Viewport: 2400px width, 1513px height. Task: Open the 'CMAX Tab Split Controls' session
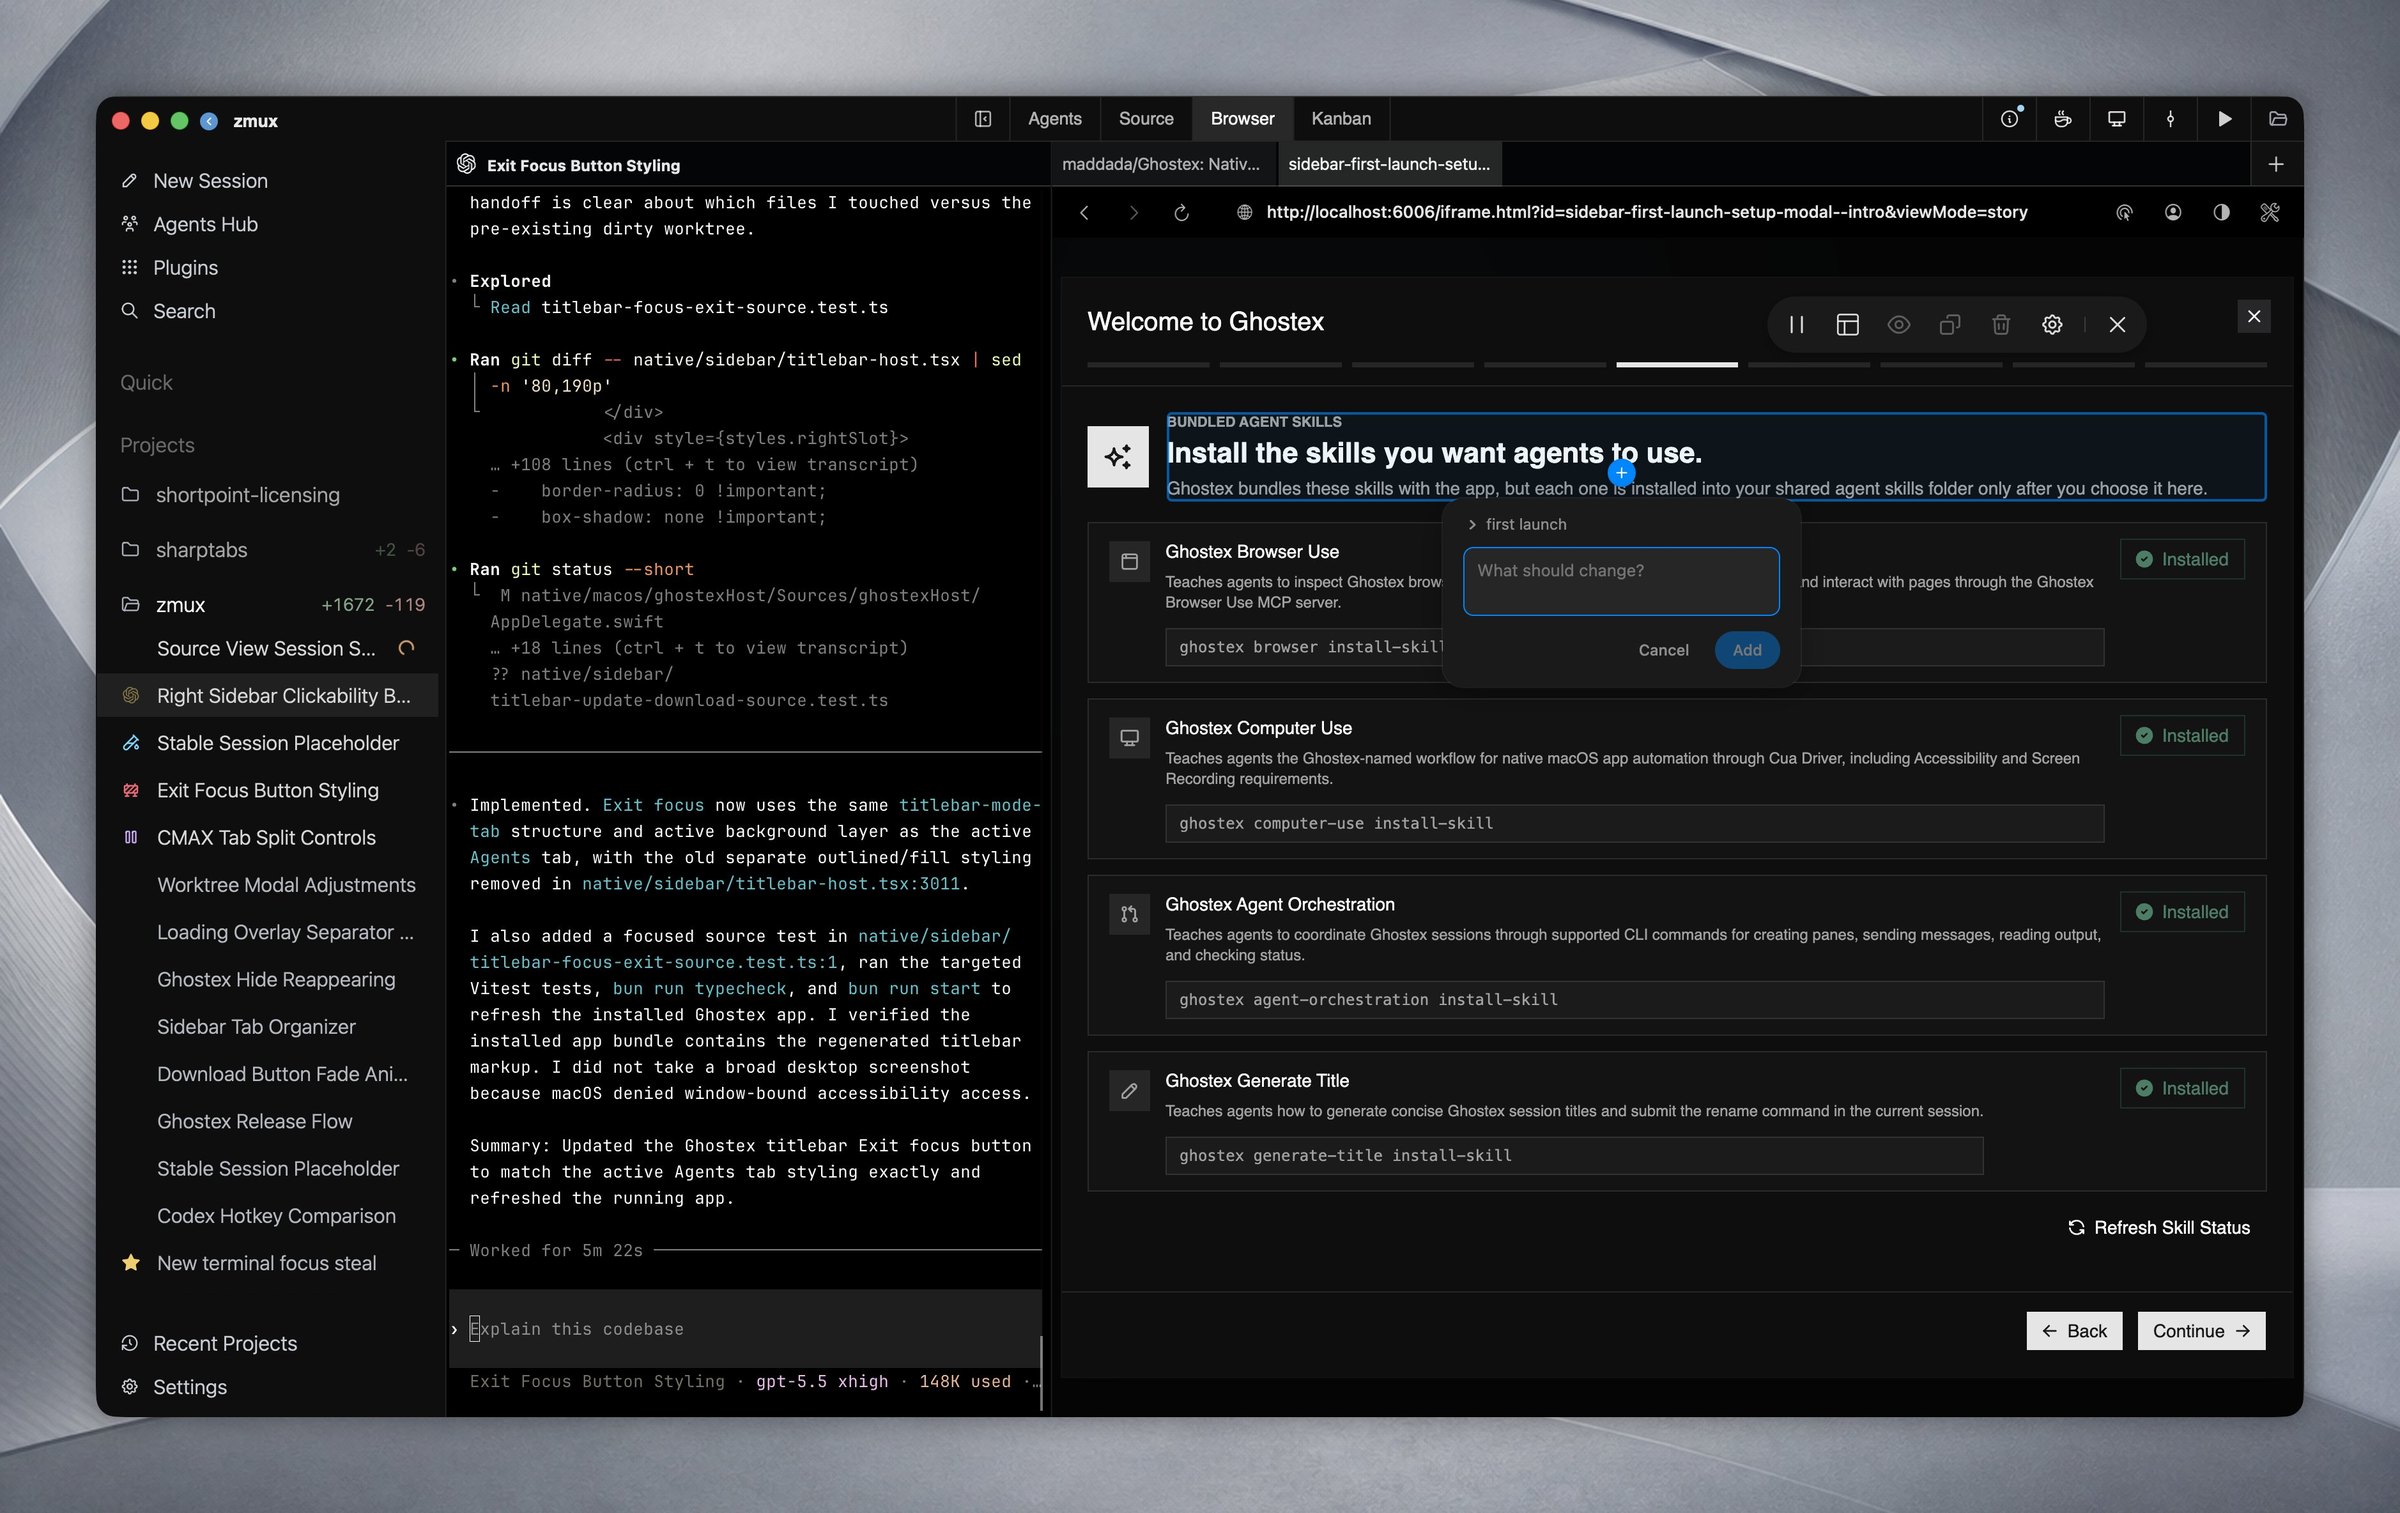[x=268, y=837]
